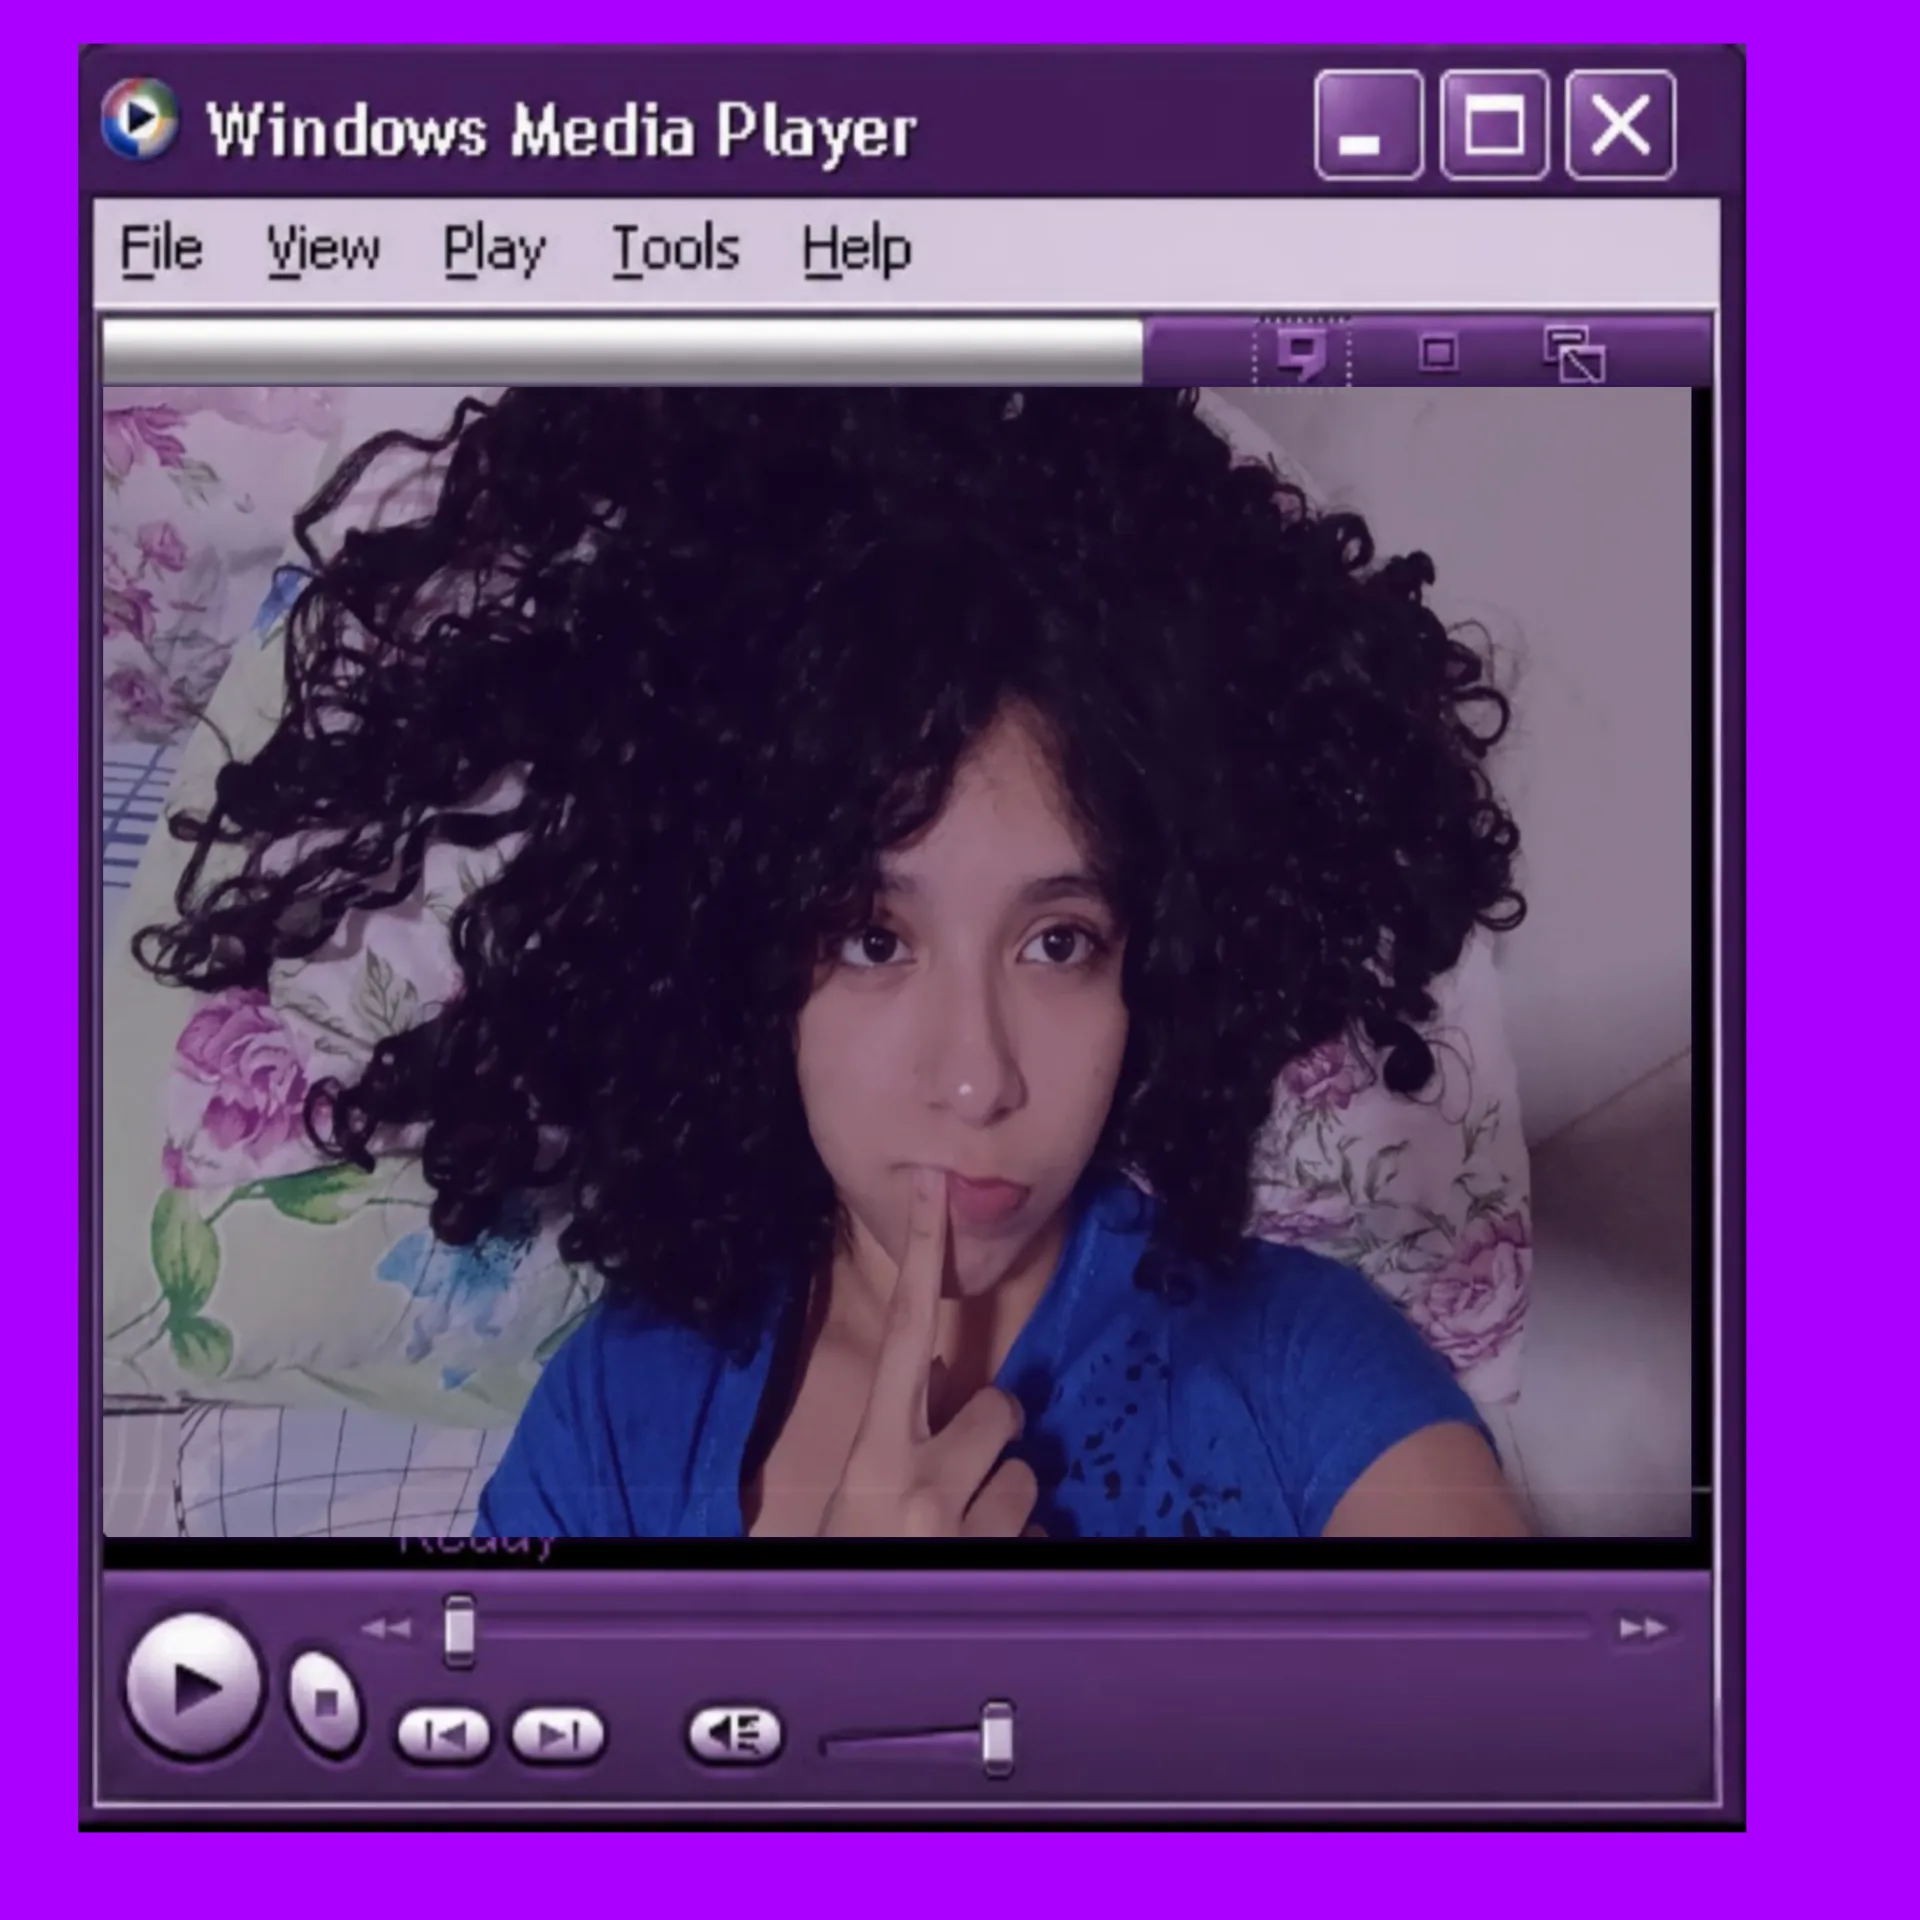Image resolution: width=1920 pixels, height=1920 pixels.
Task: Minimize the Windows Media Player window
Action: (1369, 125)
